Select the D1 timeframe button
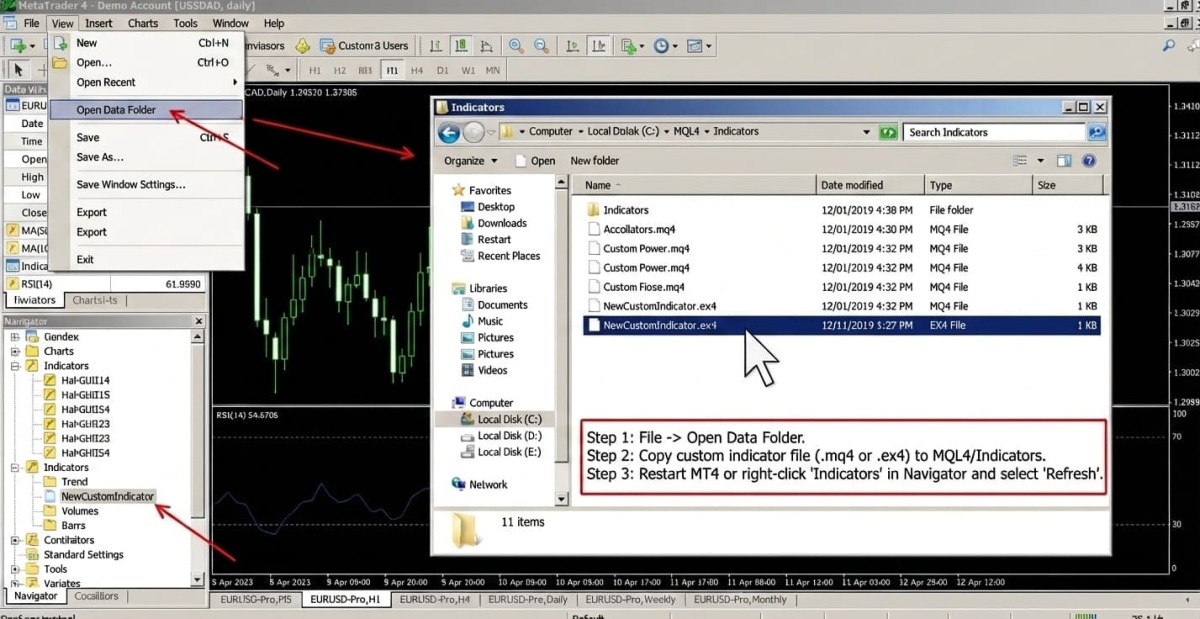 pos(443,71)
